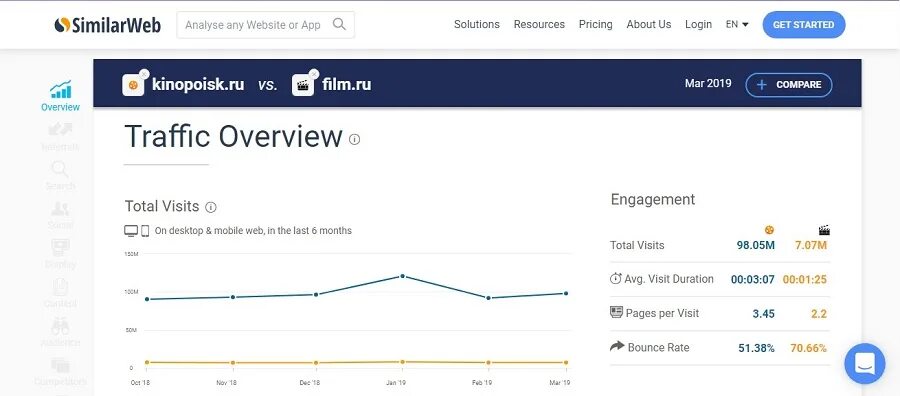Open the Audience sidebar section
This screenshot has height=396, width=900.
[60, 332]
